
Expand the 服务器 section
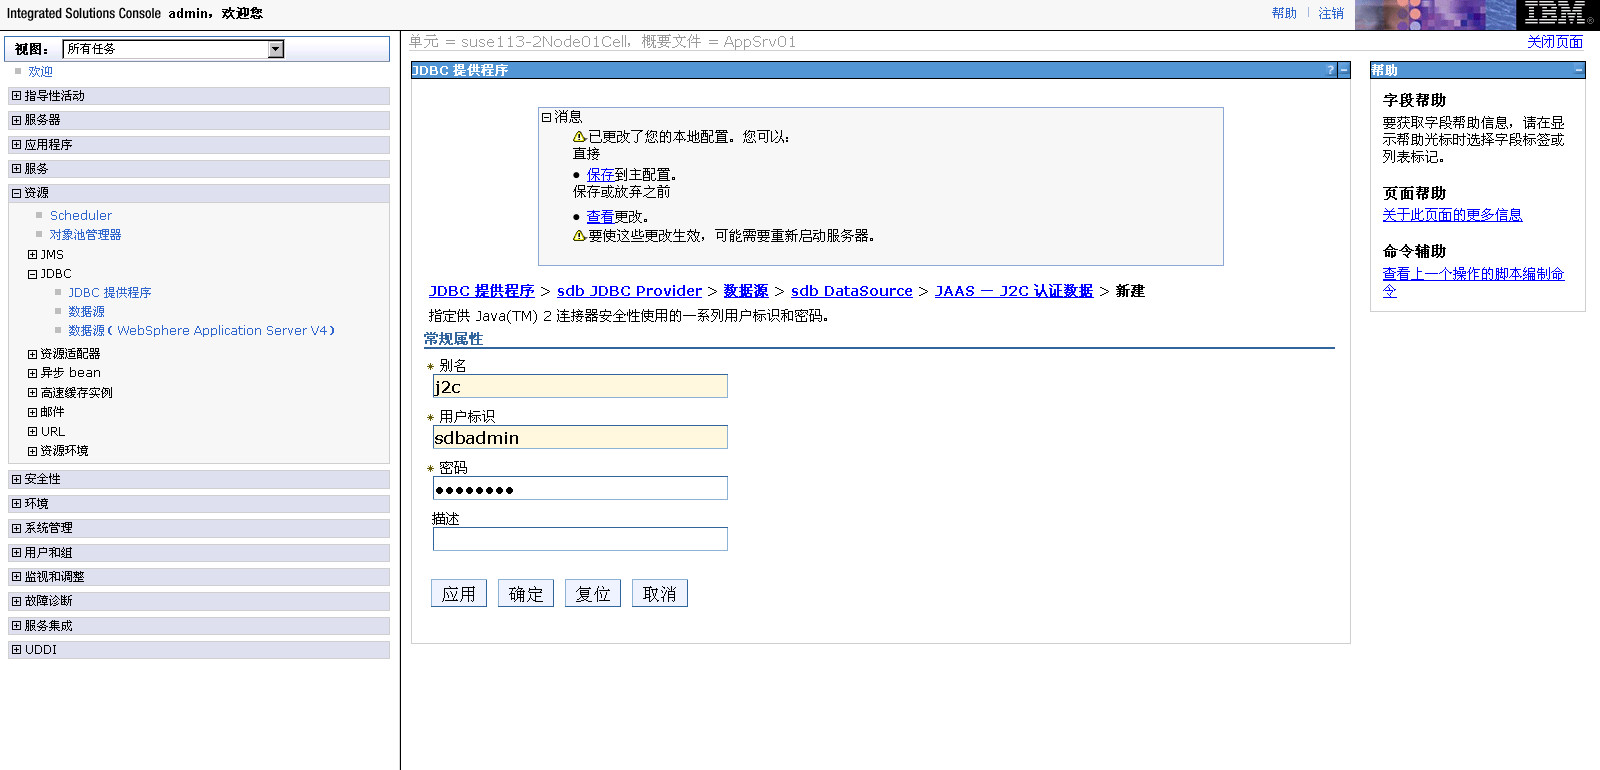point(16,120)
